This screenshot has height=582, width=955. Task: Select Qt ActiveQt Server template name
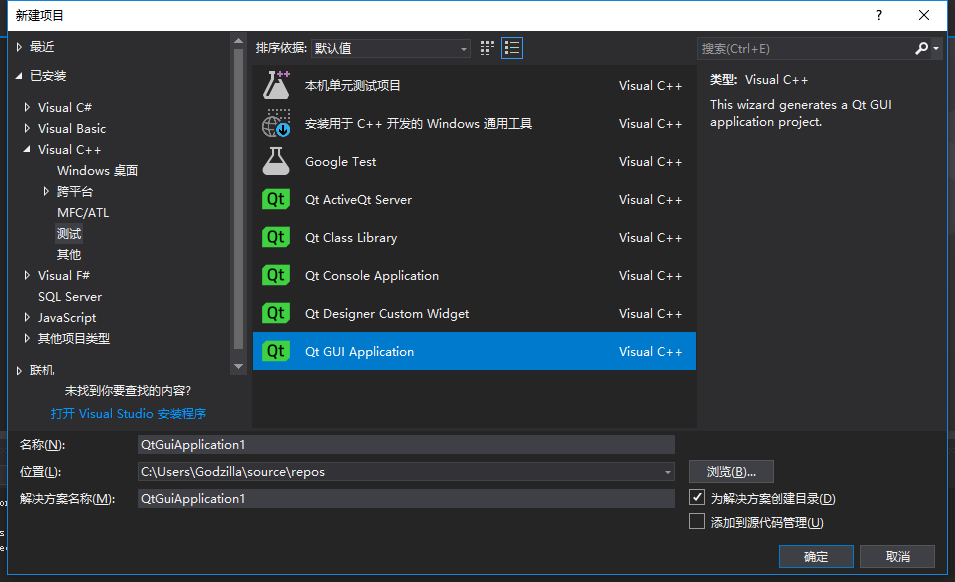pyautogui.click(x=358, y=200)
